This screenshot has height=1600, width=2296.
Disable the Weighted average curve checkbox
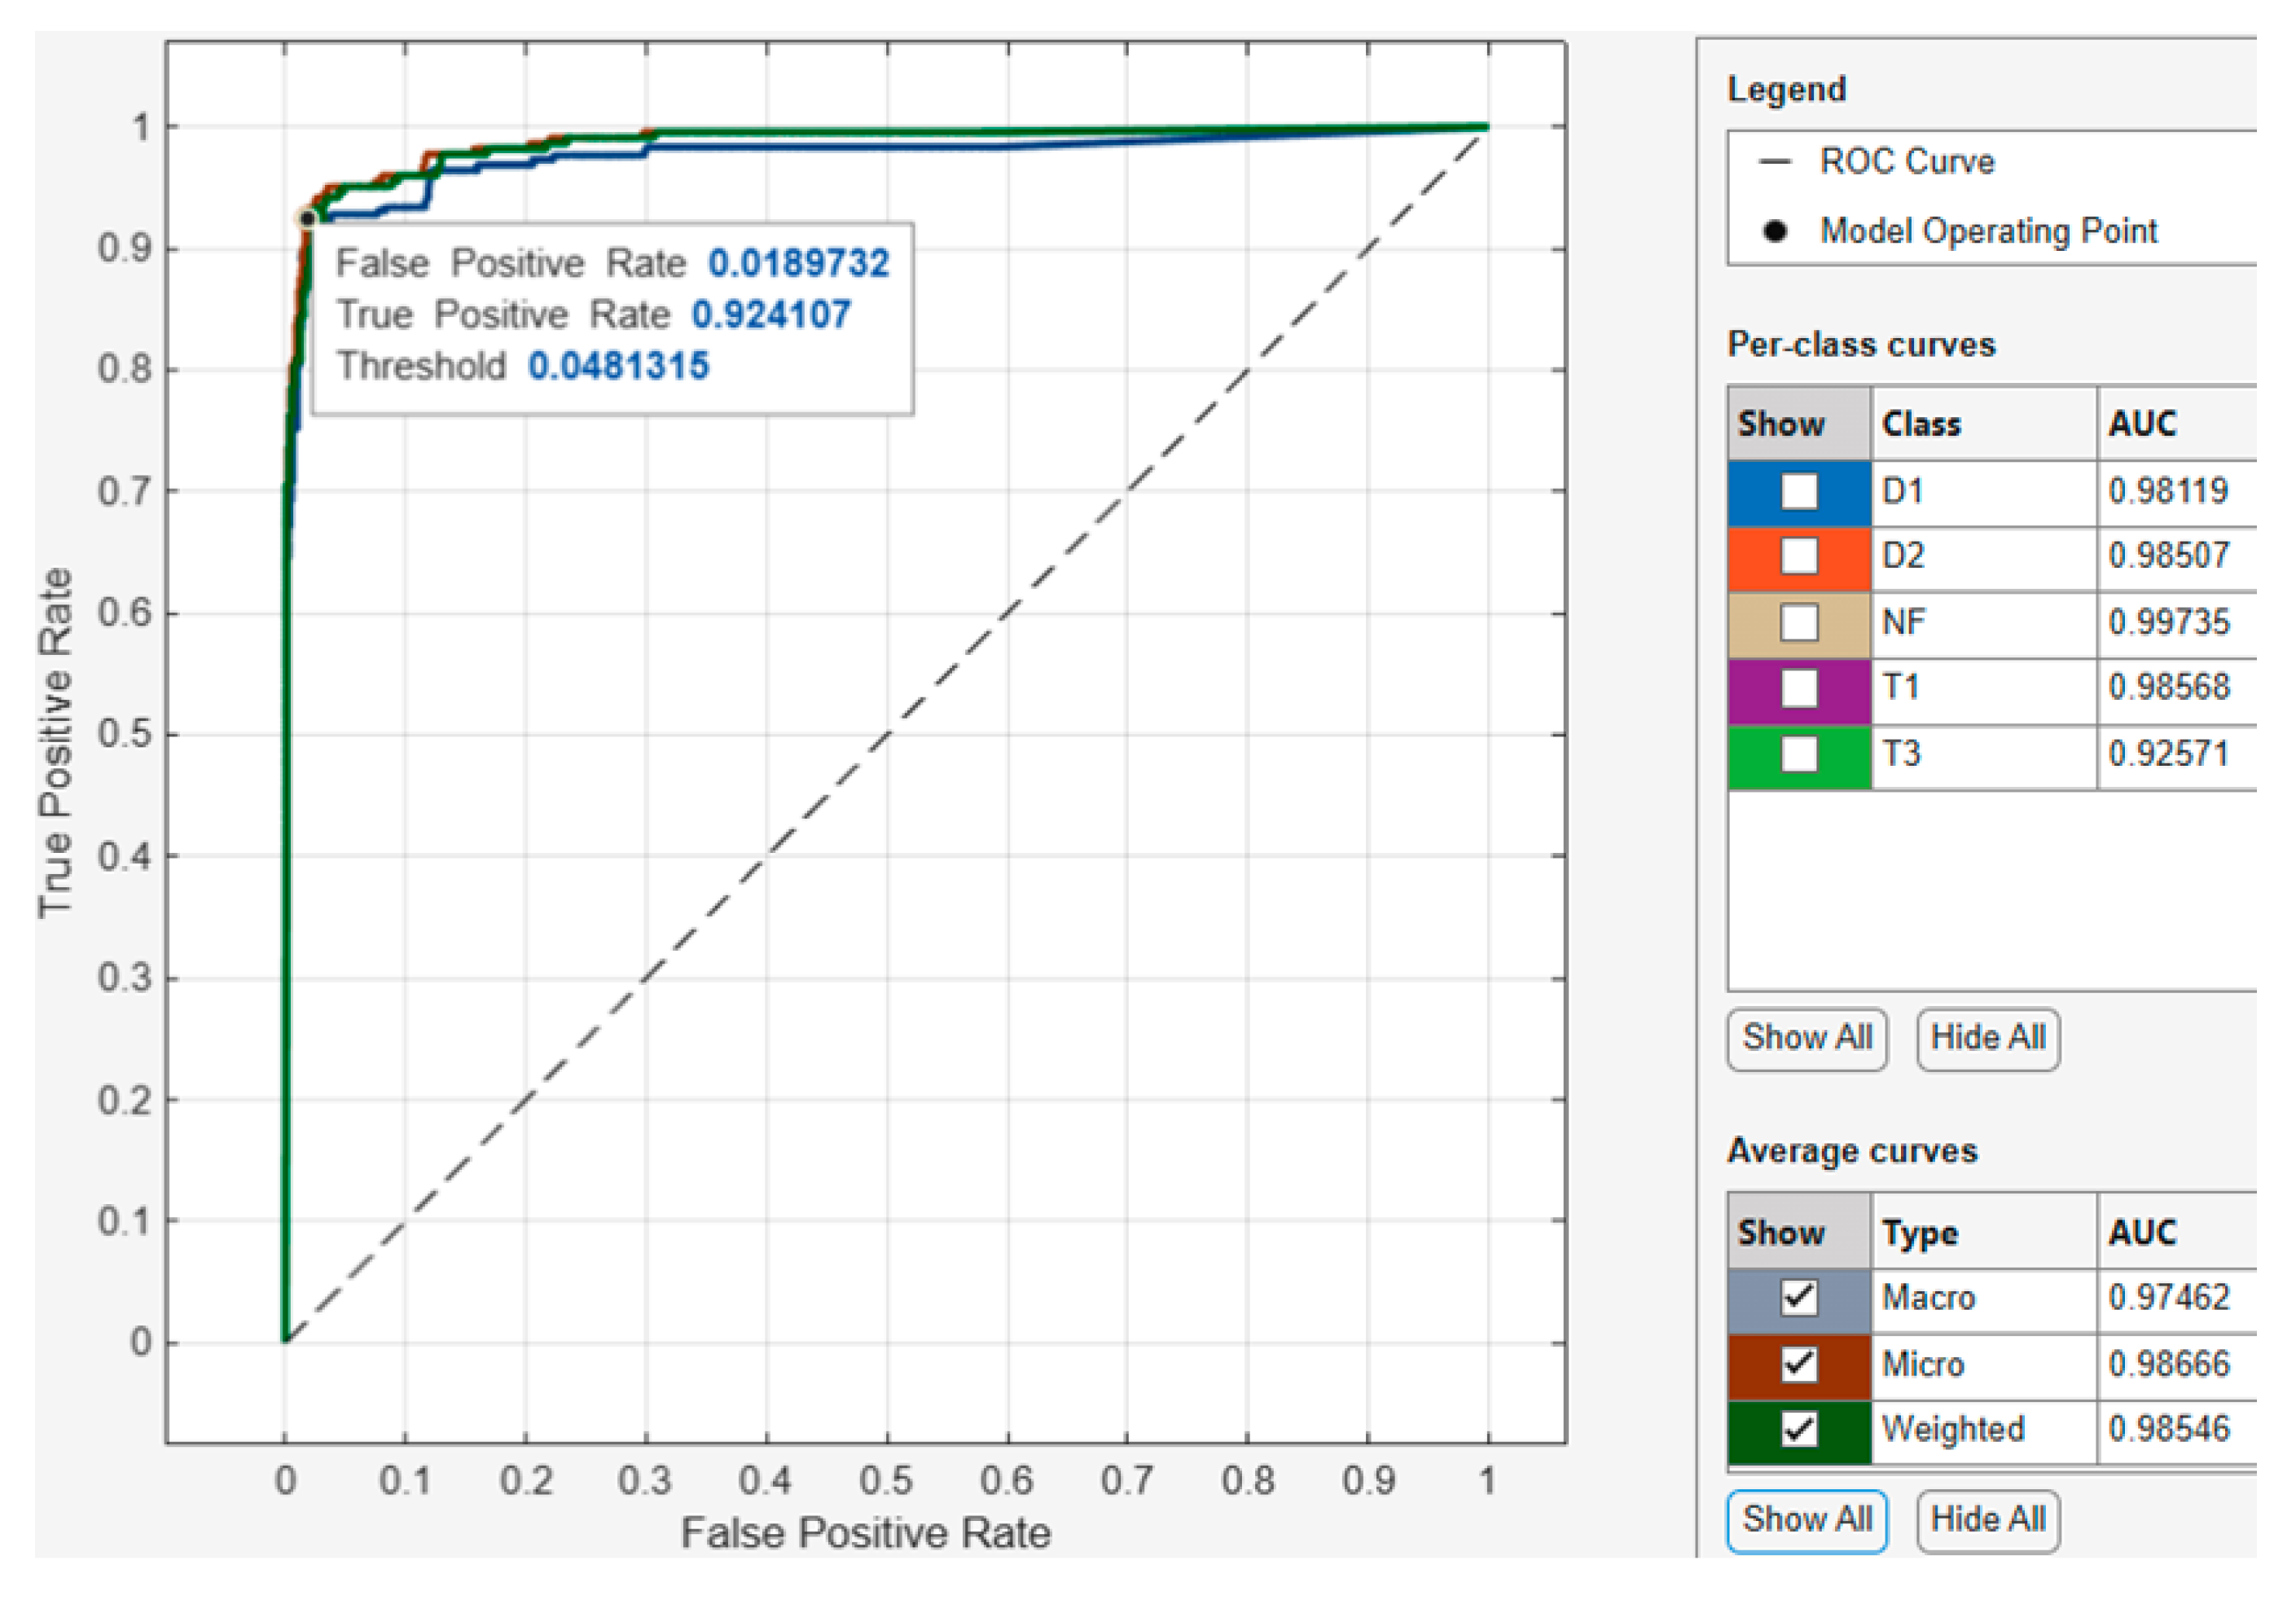1798,1429
